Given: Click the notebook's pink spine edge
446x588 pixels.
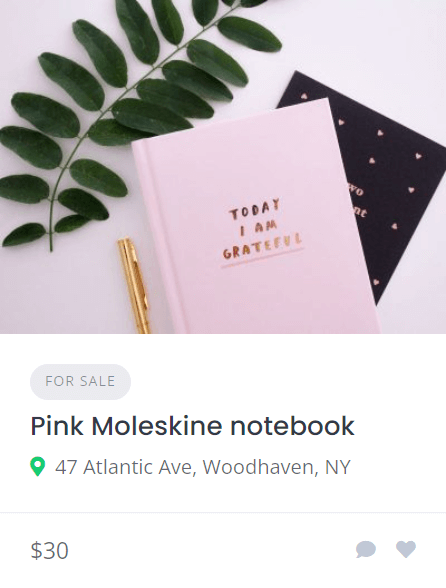Looking at the screenshot, I should (x=159, y=236).
